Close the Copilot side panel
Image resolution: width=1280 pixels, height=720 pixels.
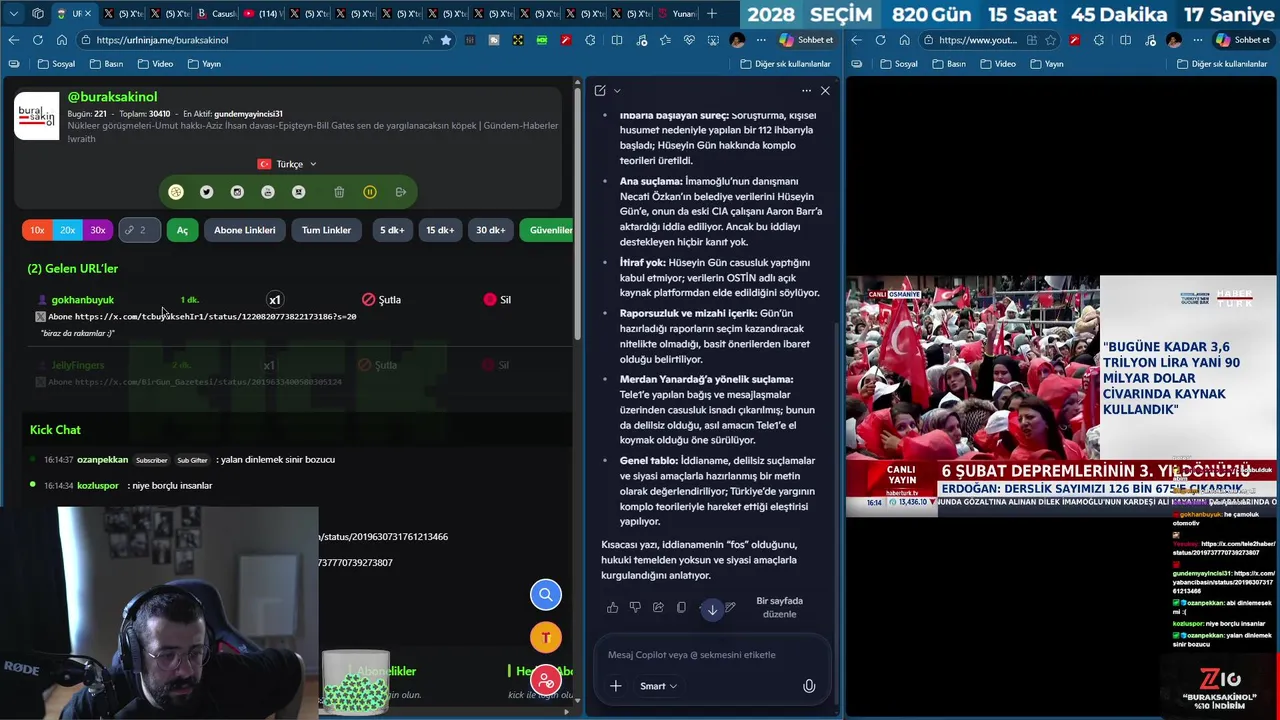point(825,90)
